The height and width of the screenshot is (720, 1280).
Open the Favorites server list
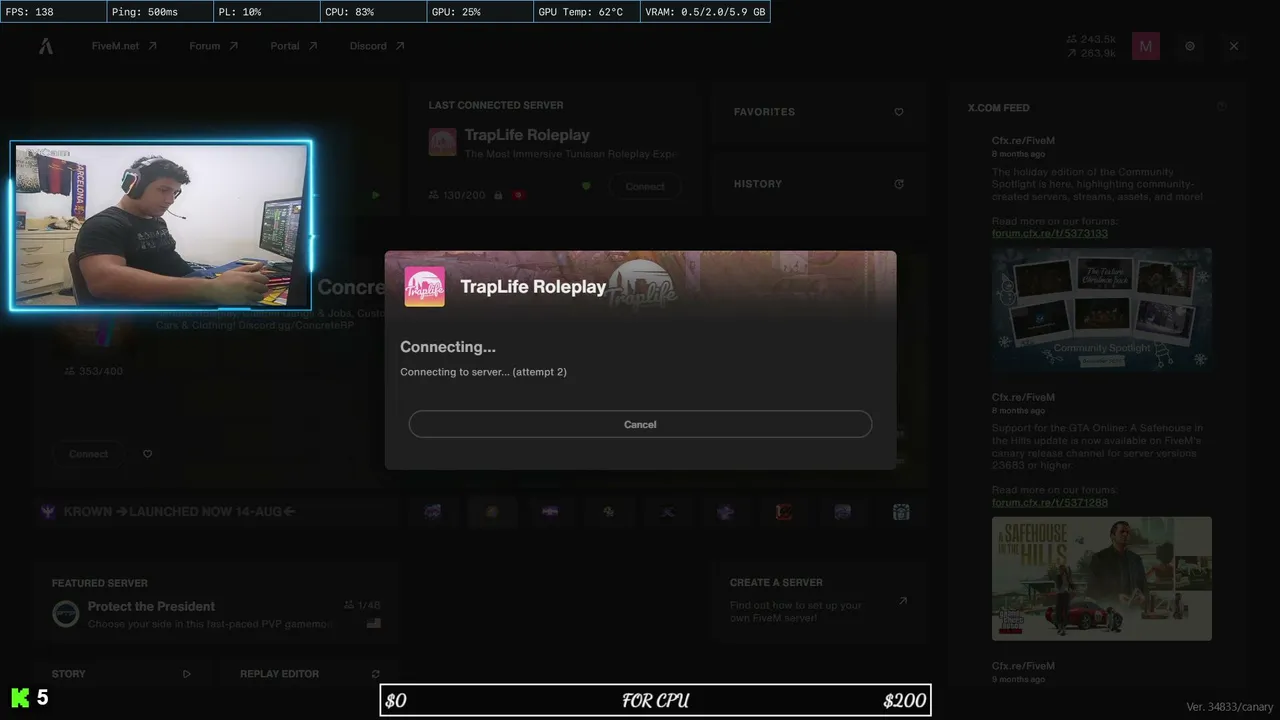click(818, 112)
